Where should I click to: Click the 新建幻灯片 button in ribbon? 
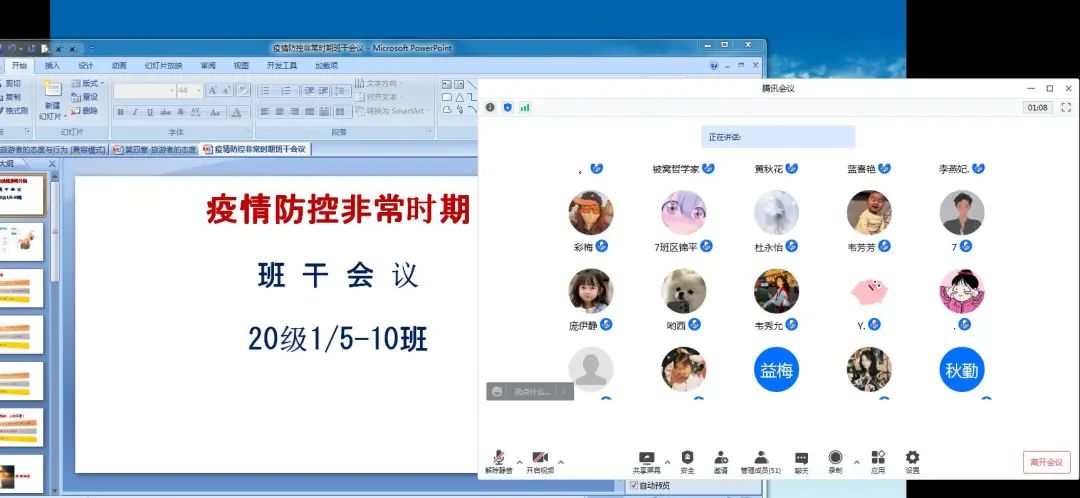coord(50,100)
